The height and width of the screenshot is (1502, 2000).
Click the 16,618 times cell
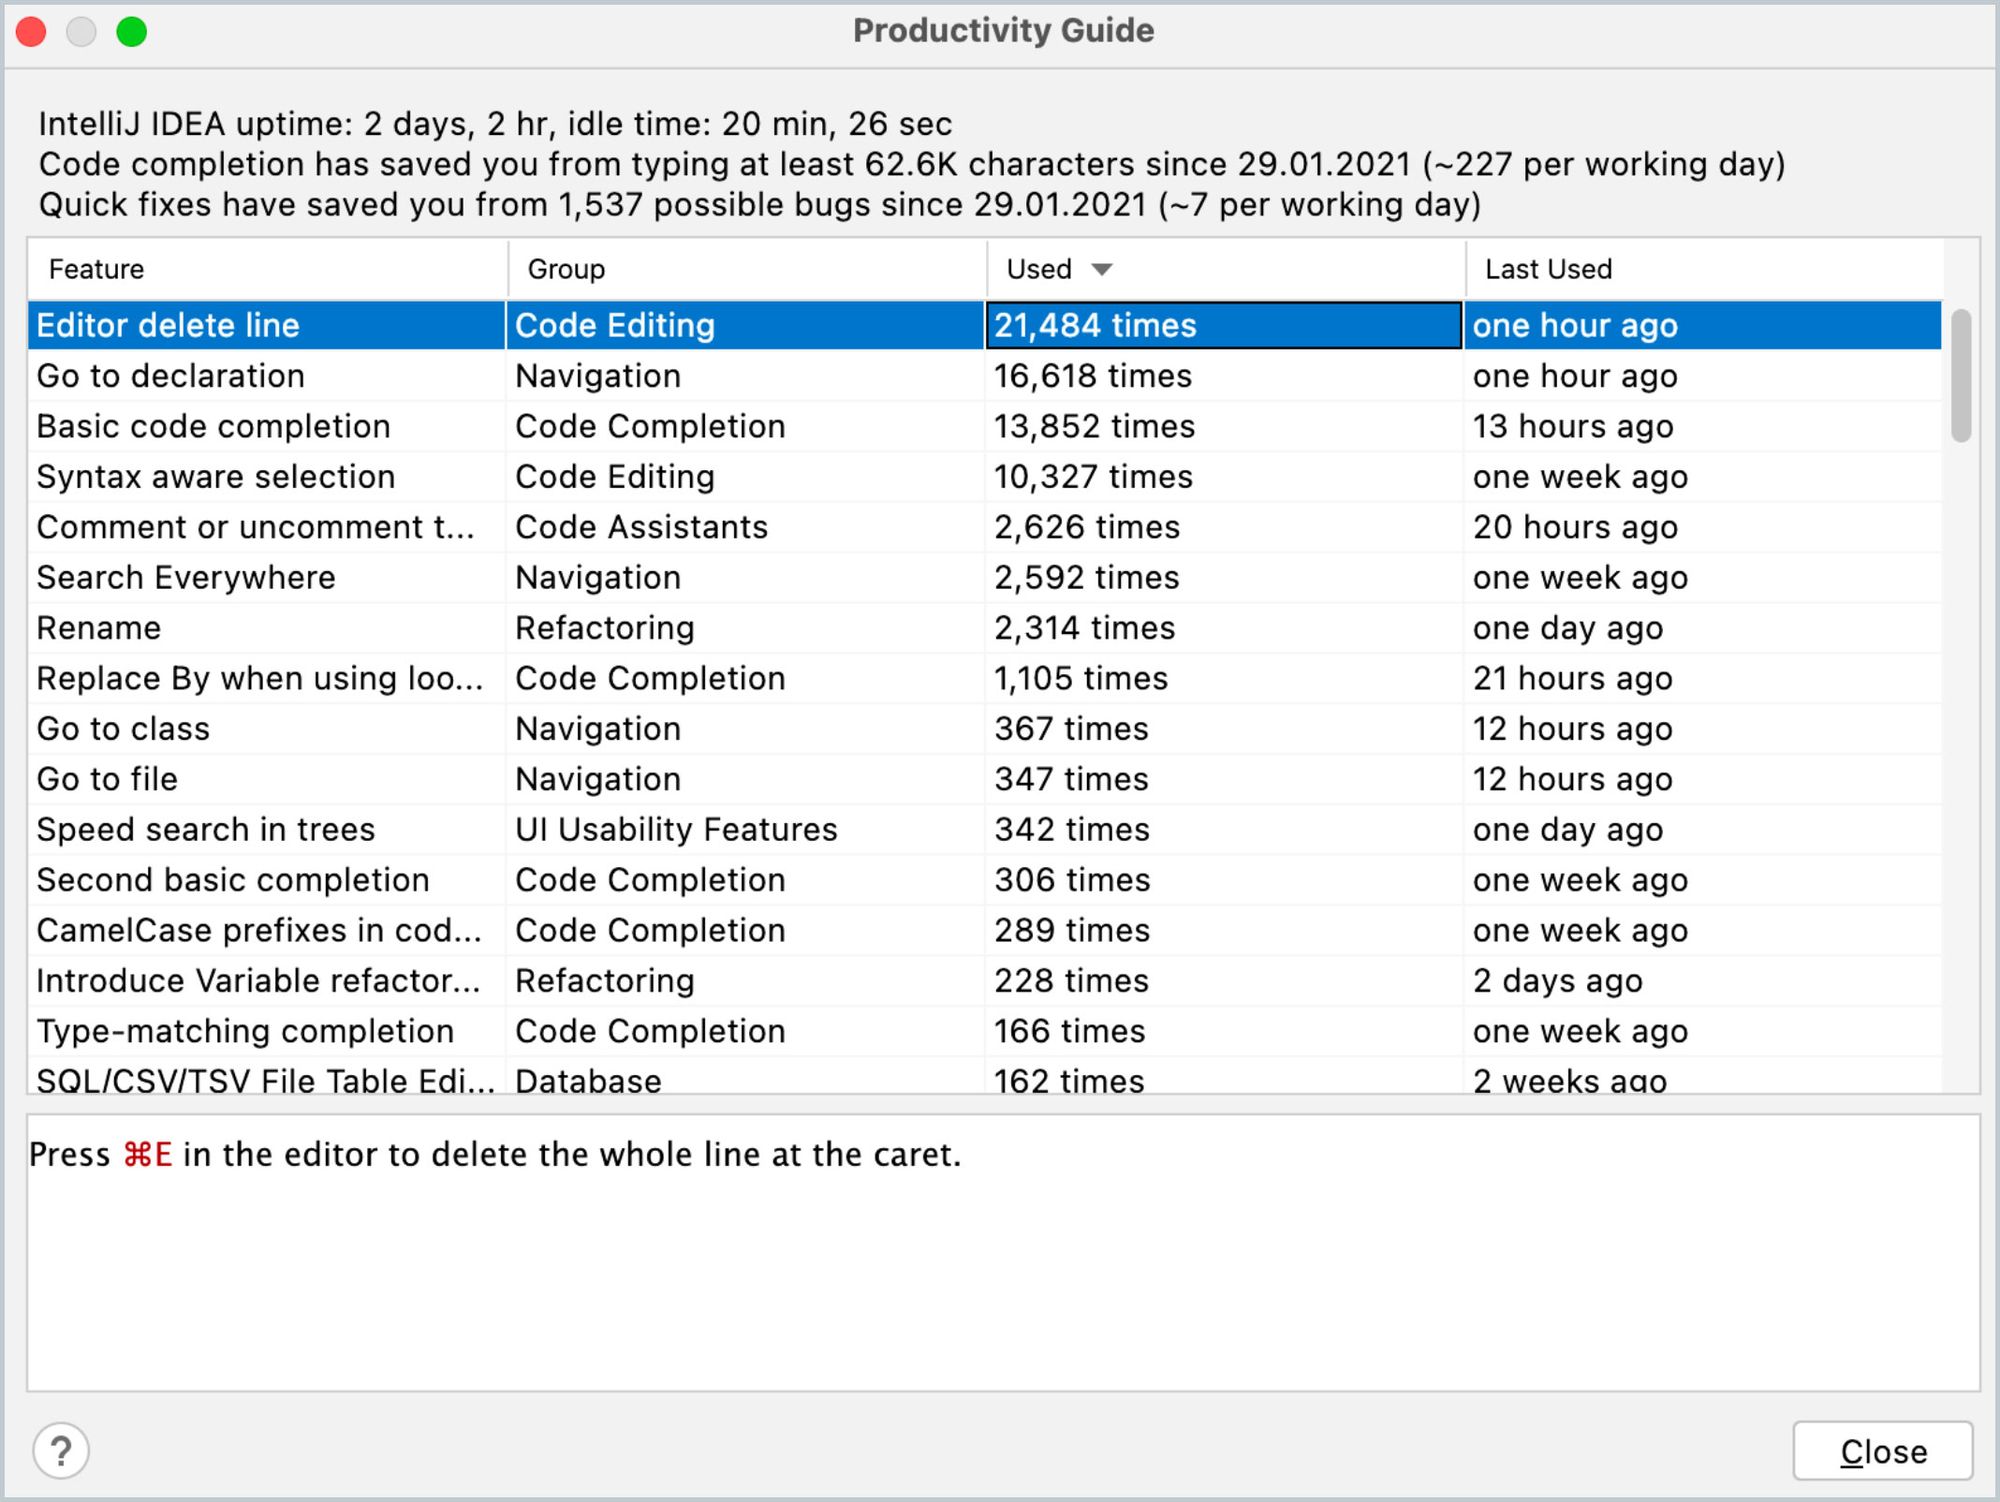(1225, 376)
